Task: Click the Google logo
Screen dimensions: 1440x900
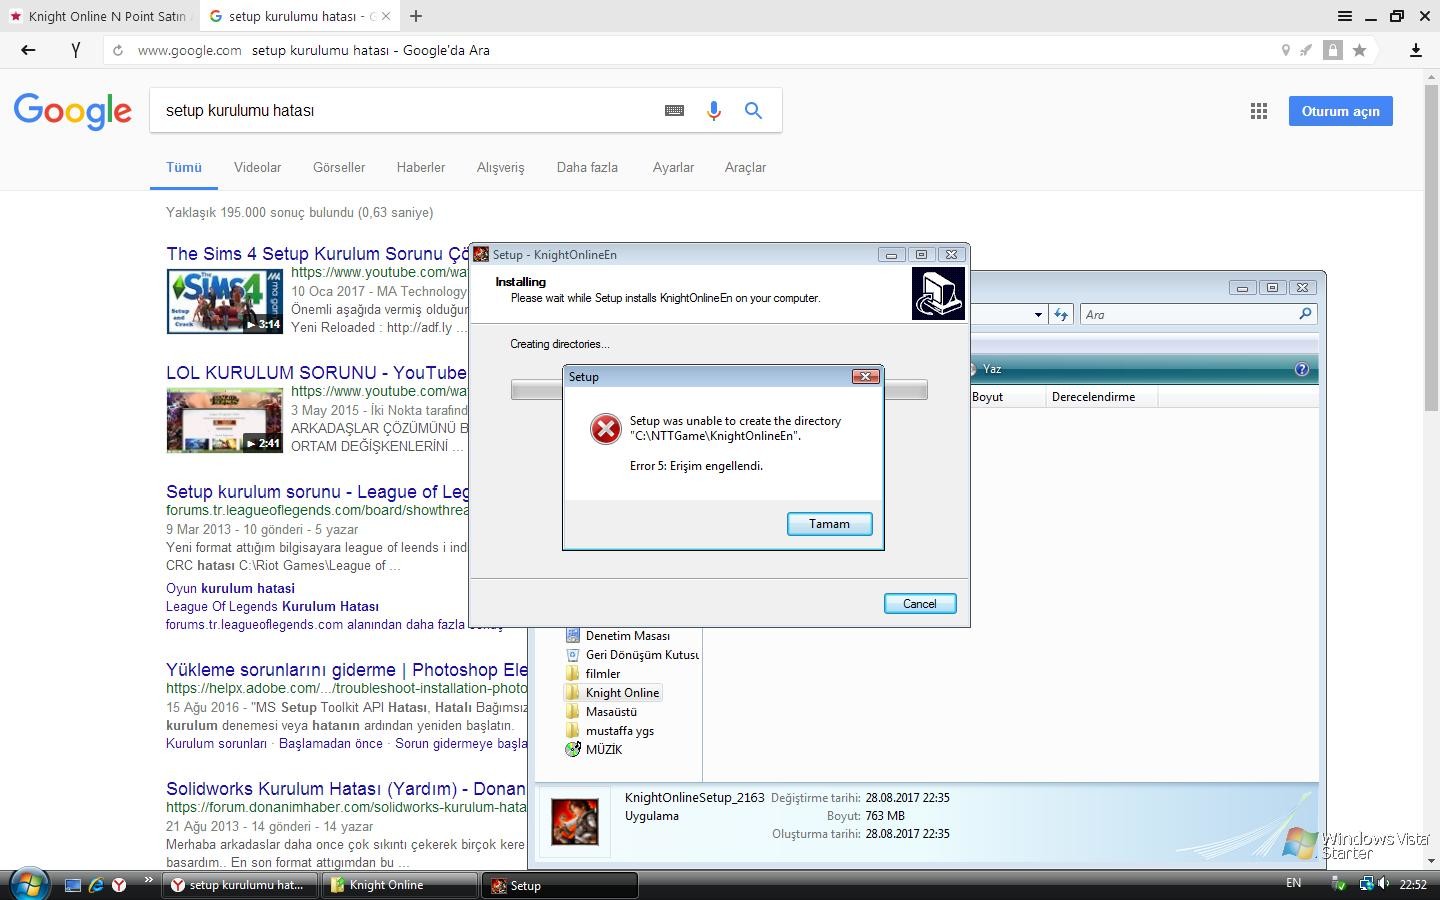Action: tap(73, 111)
